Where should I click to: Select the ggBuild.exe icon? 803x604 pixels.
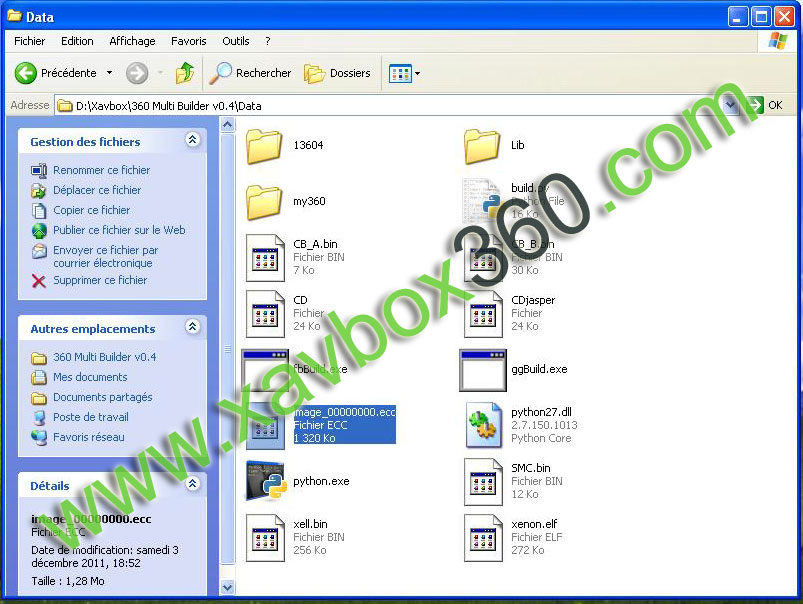tap(483, 370)
